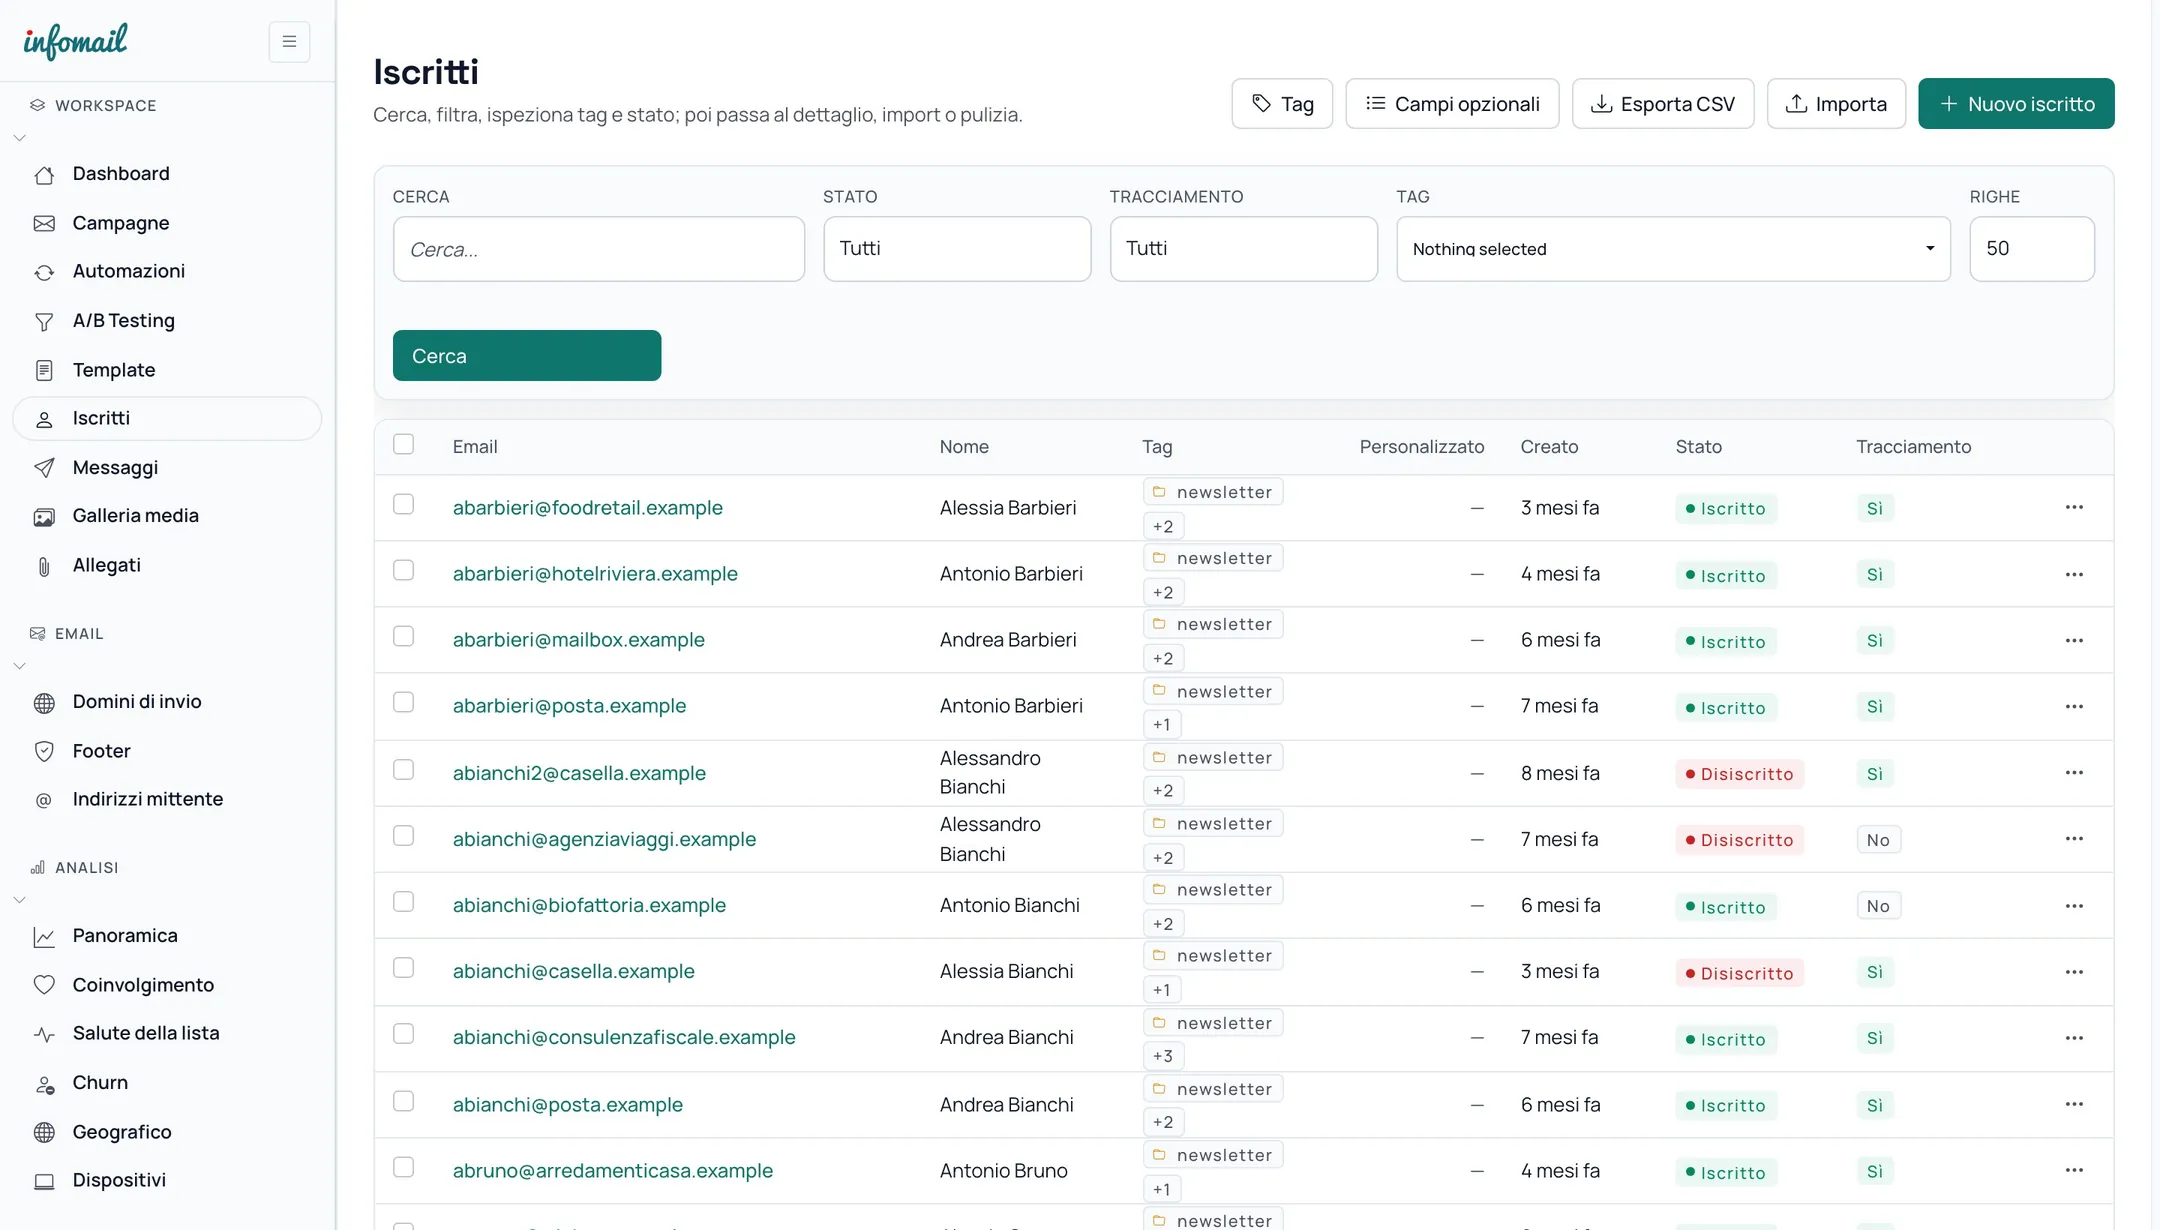
Task: Click the Dispositivi laptop icon
Action: point(44,1181)
